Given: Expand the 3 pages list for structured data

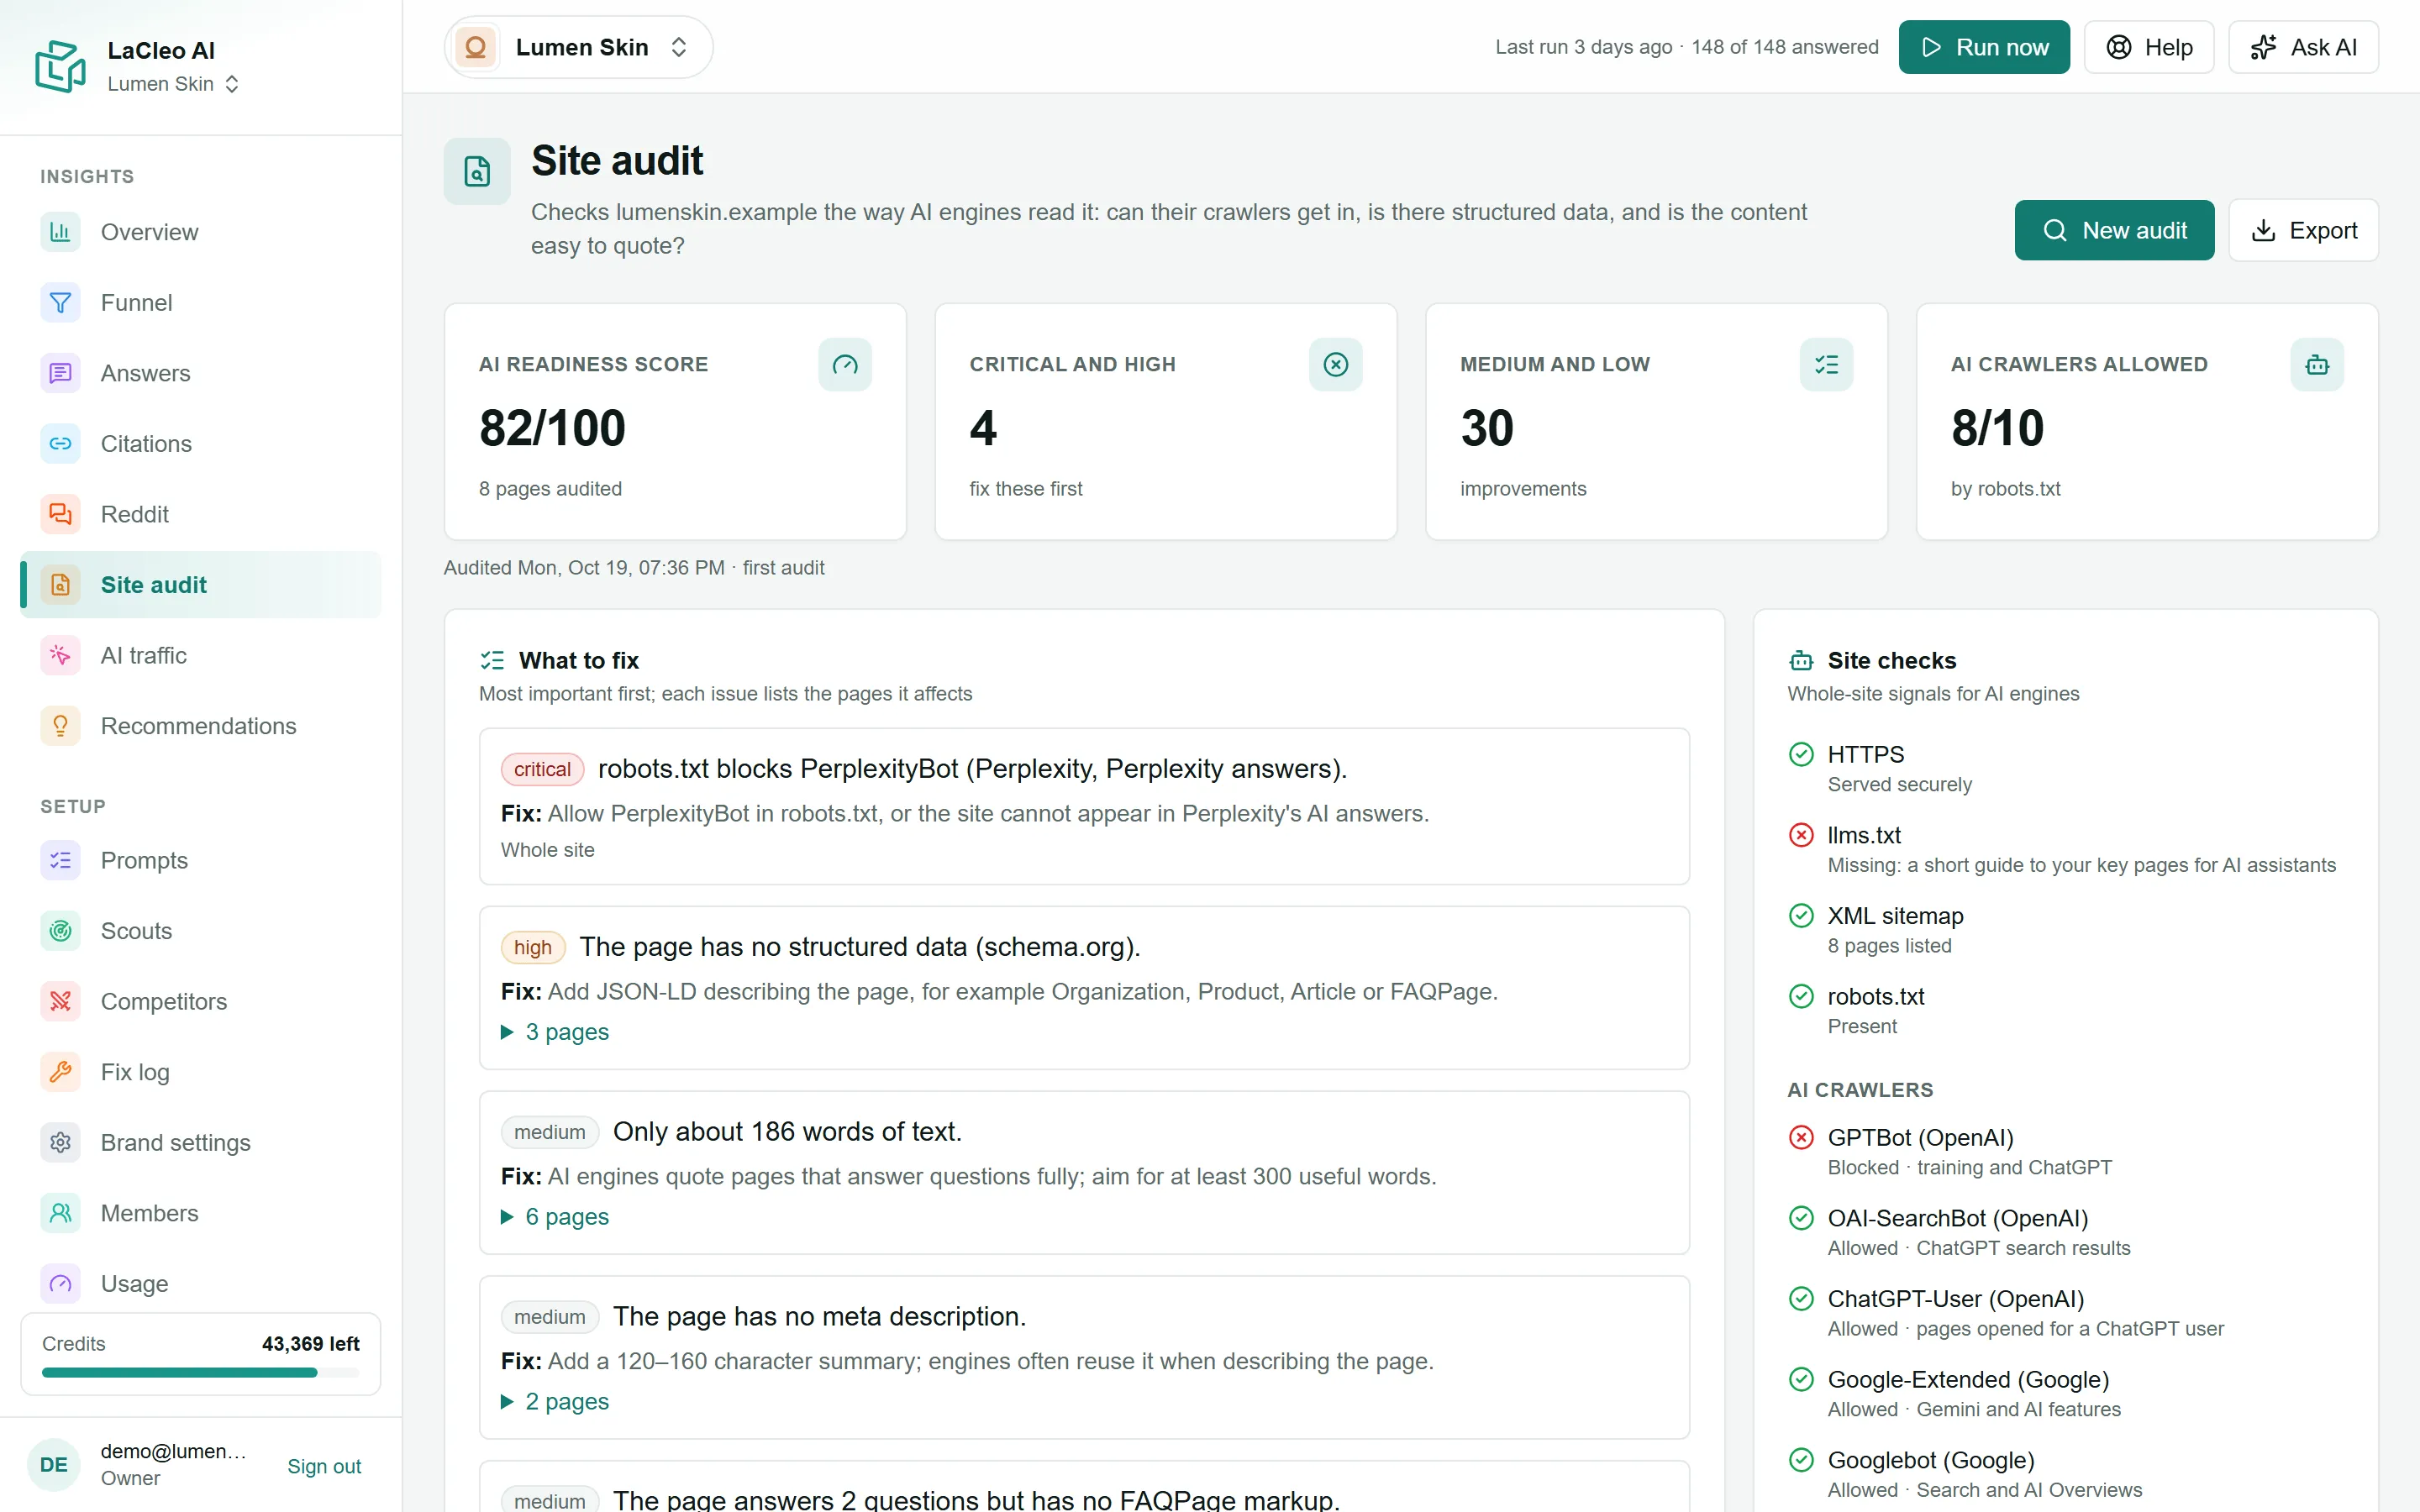Looking at the screenshot, I should pos(555,1031).
